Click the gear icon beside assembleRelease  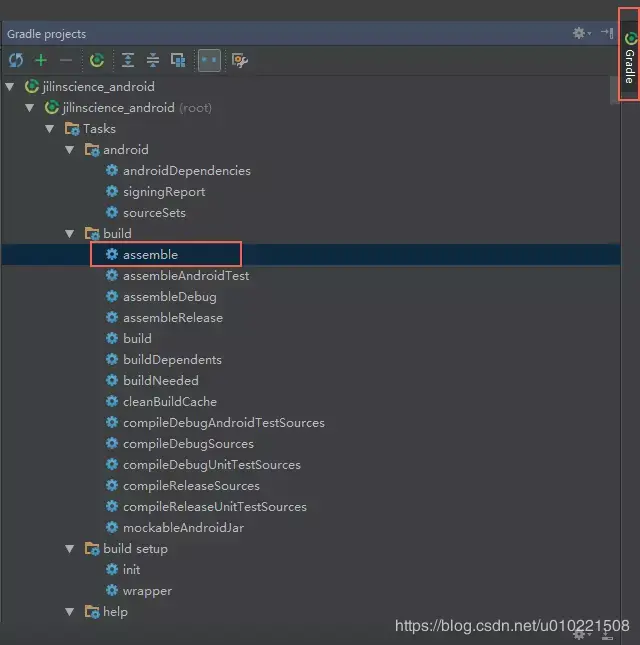[x=111, y=317]
